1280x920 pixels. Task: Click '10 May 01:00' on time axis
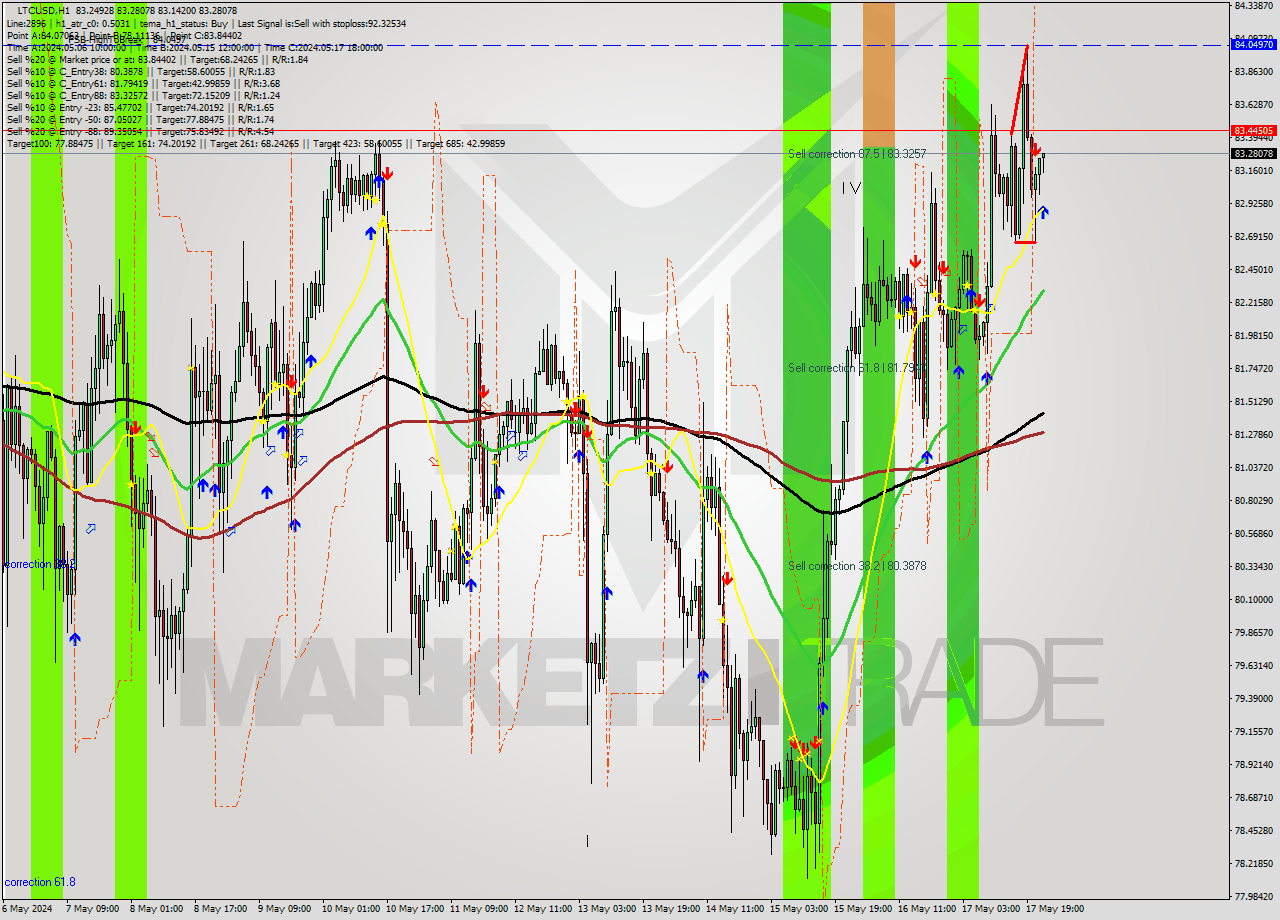[350, 909]
